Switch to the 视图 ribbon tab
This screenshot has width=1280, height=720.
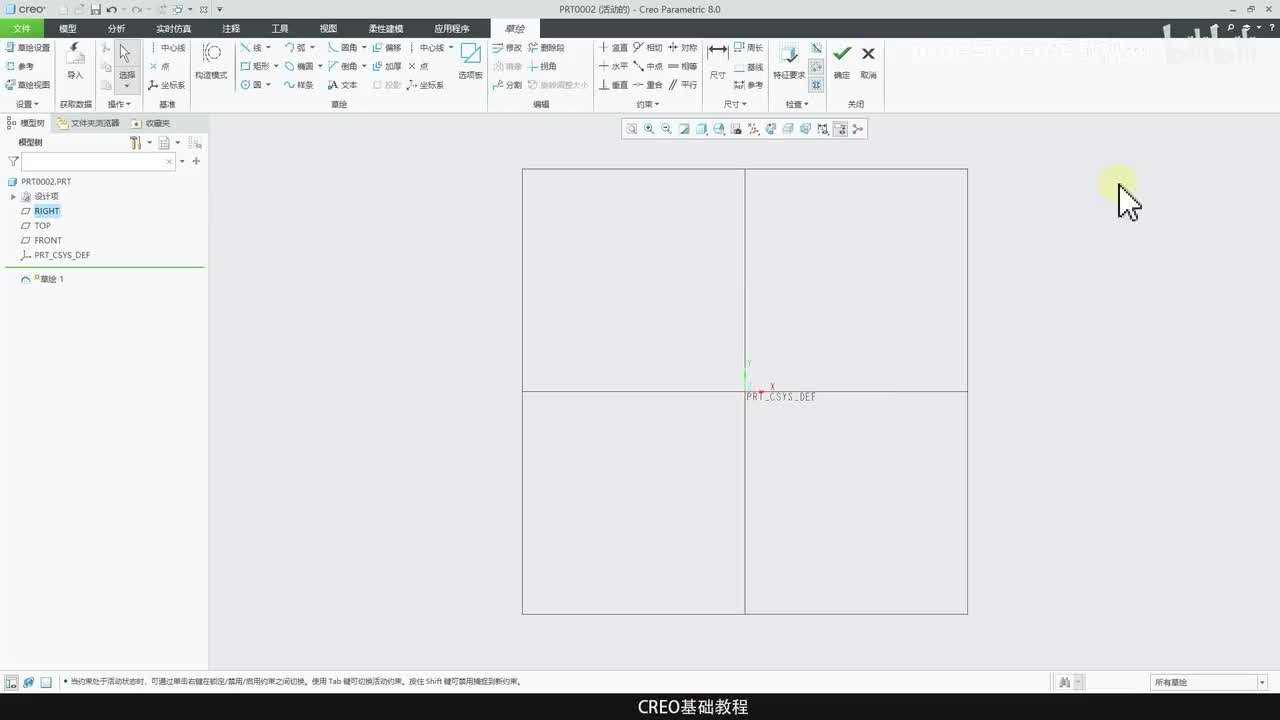(x=328, y=29)
